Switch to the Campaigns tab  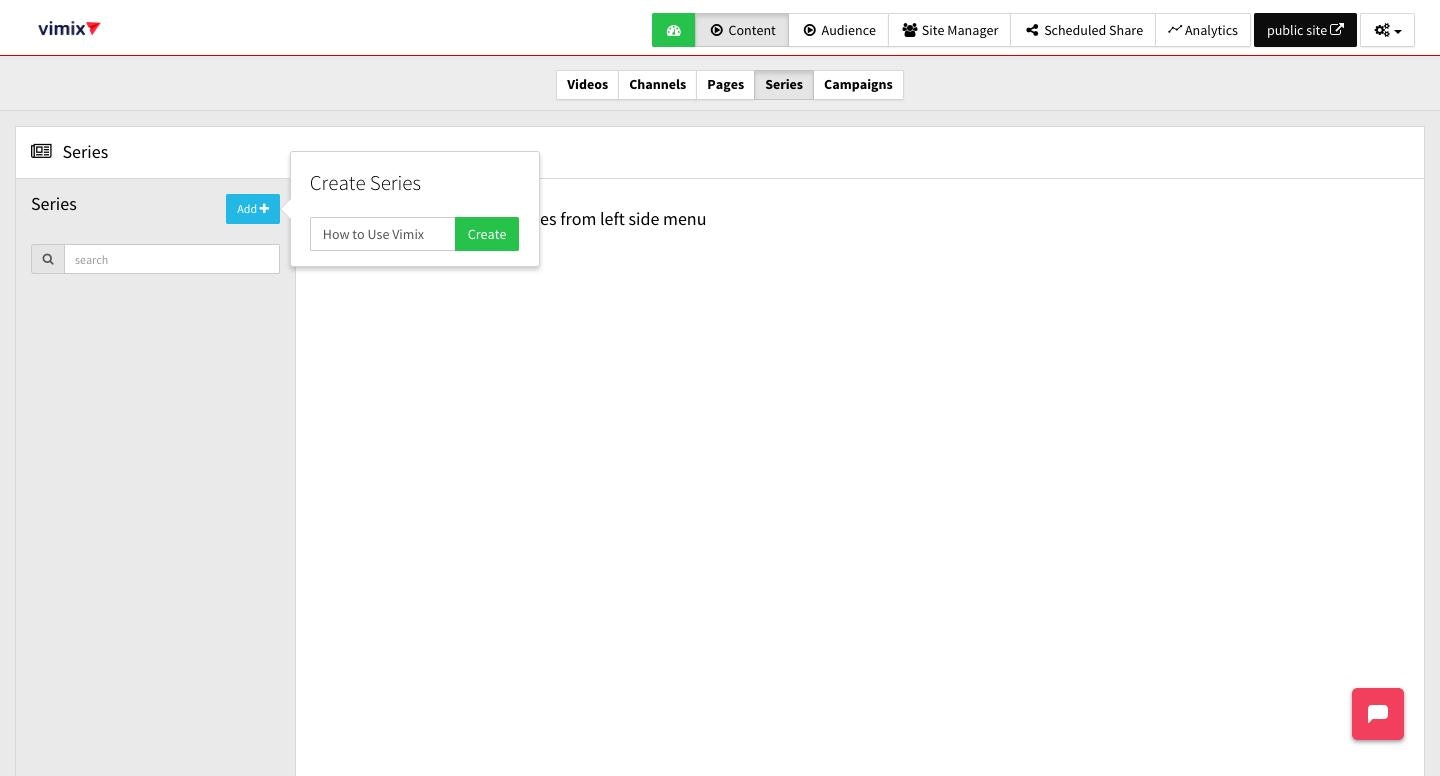[858, 85]
